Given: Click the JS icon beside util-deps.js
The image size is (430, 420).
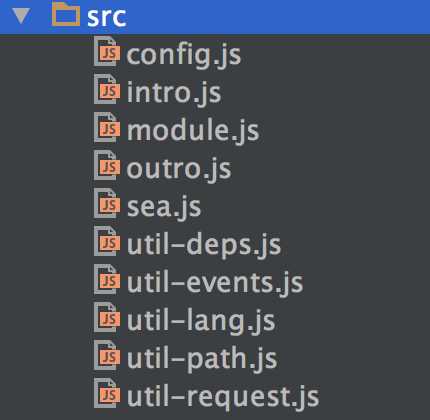Looking at the screenshot, I should (x=107, y=242).
